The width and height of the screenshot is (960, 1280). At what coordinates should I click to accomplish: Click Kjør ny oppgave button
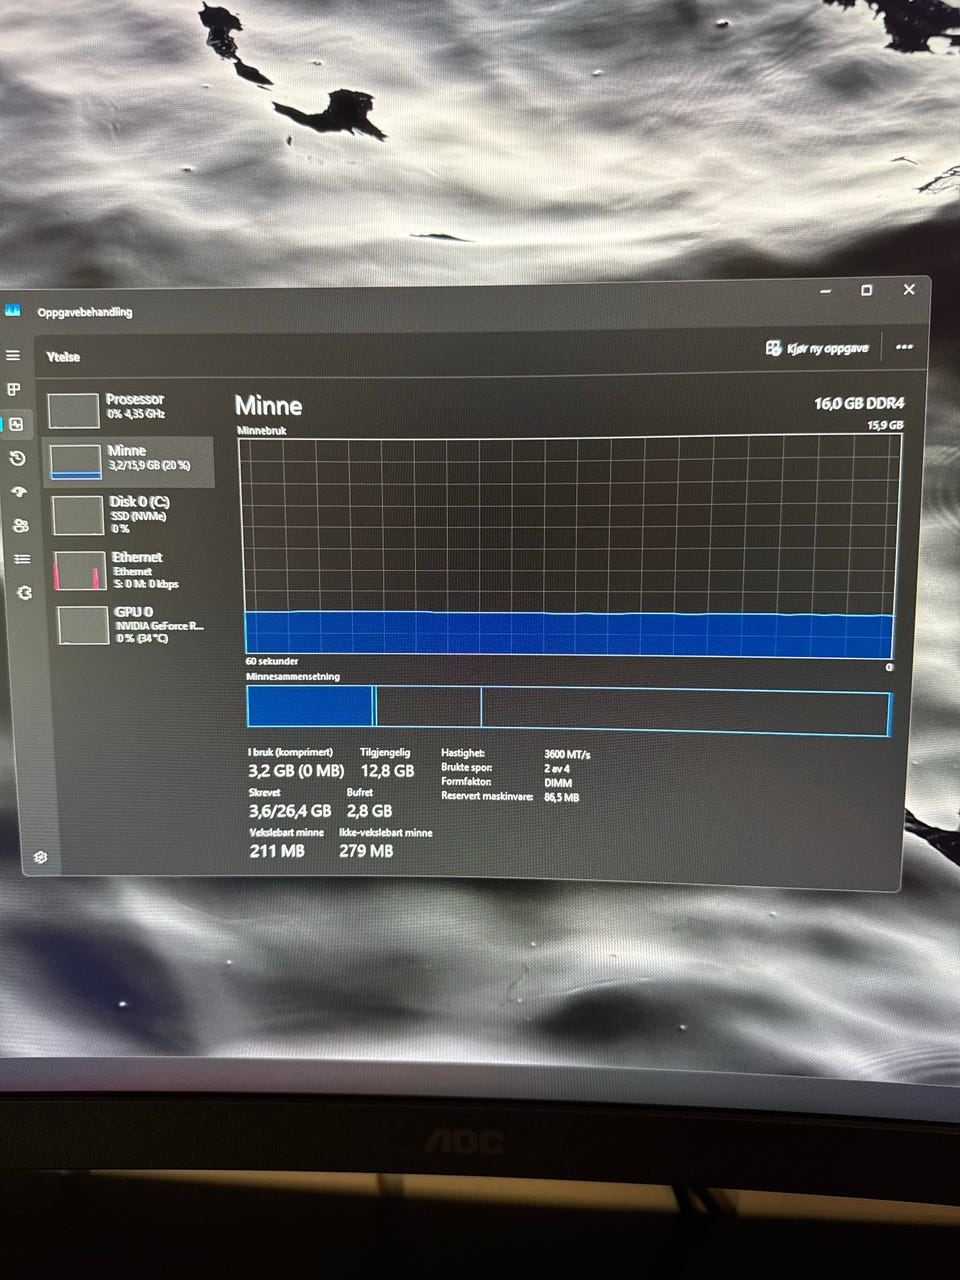(x=817, y=348)
